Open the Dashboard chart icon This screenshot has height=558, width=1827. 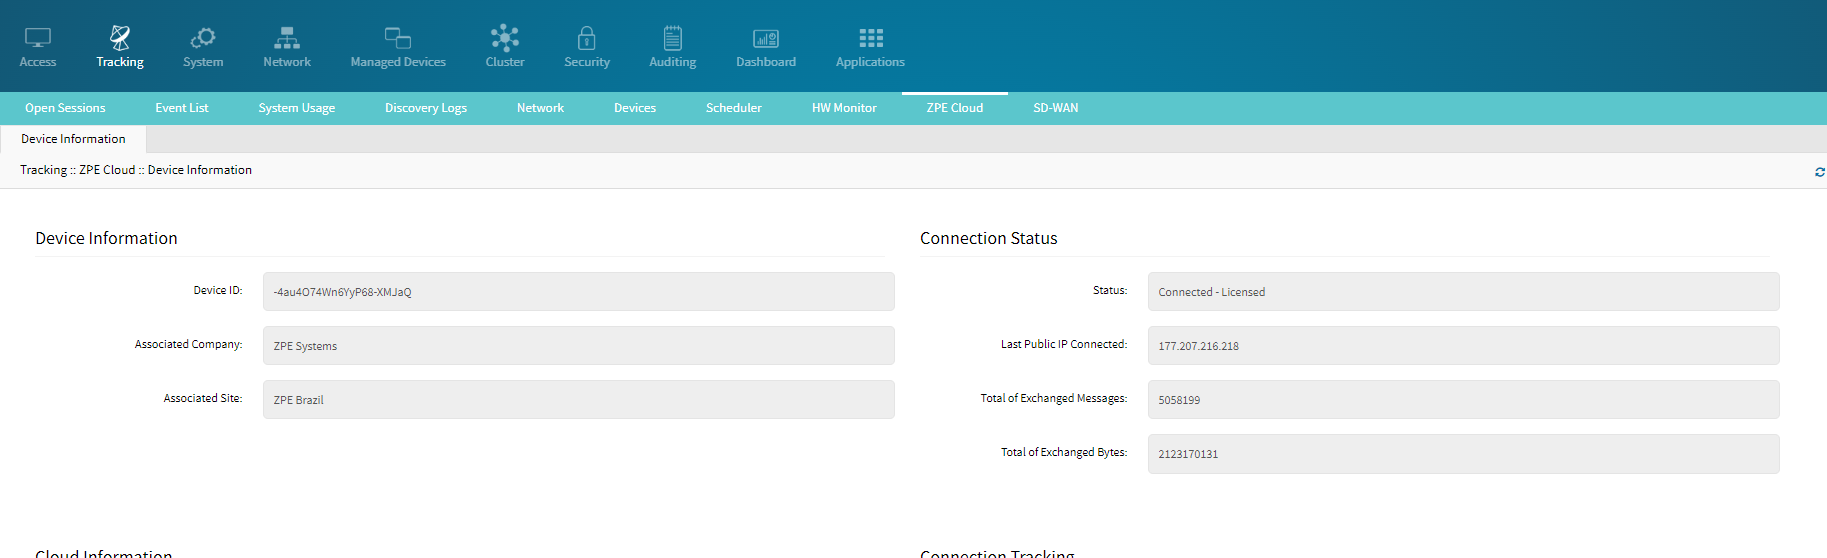pyautogui.click(x=766, y=38)
